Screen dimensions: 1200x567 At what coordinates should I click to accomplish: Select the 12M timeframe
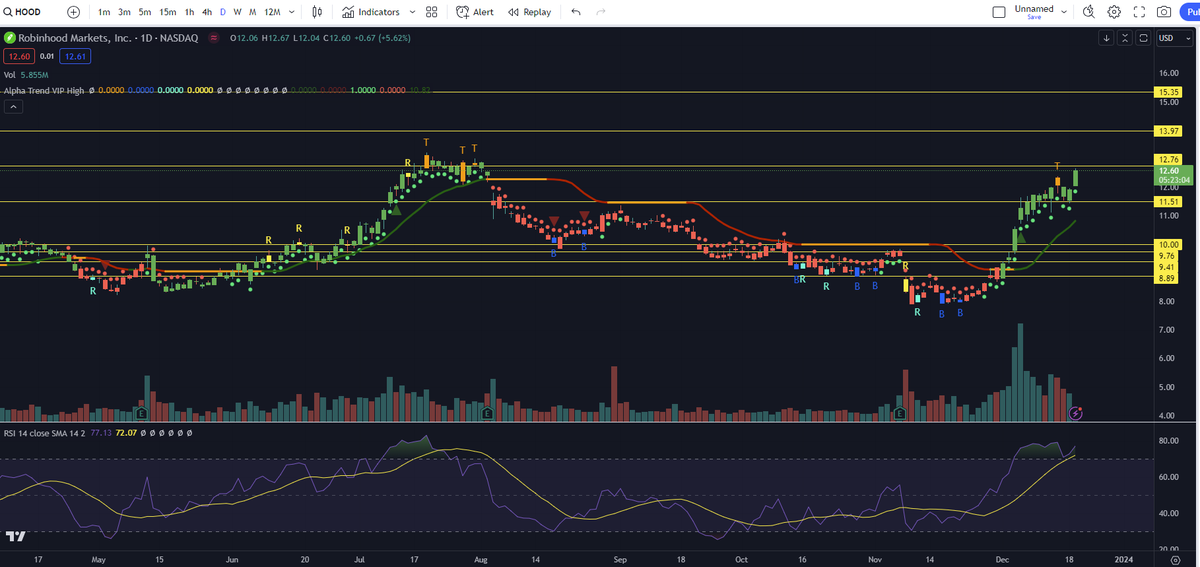pyautogui.click(x=271, y=12)
